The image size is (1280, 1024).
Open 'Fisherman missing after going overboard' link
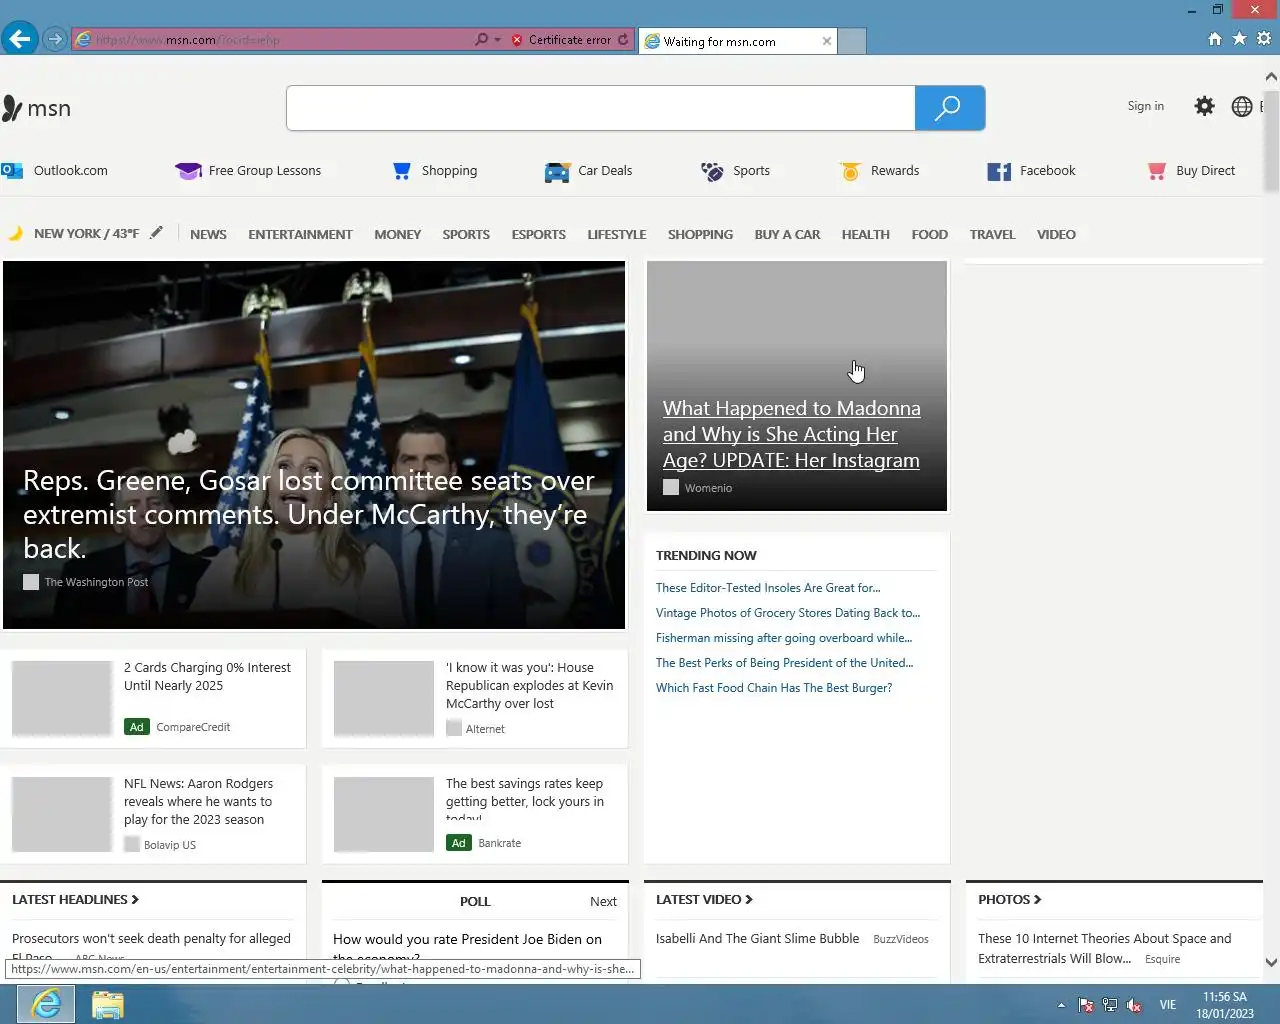coord(784,638)
